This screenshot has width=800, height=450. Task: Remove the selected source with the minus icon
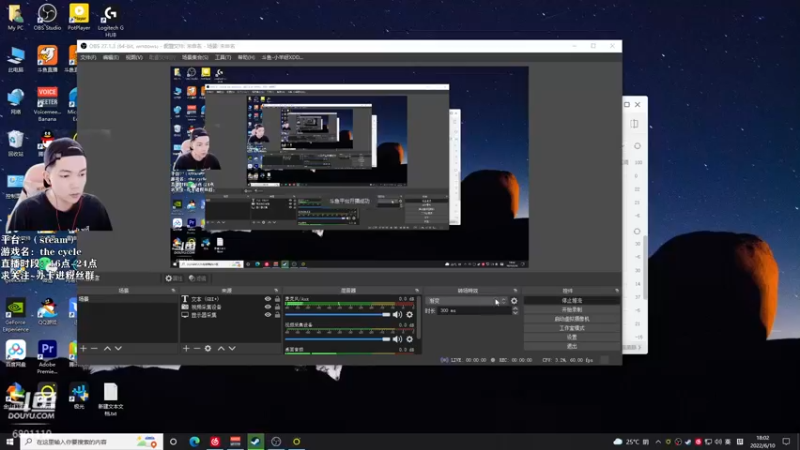pos(197,348)
